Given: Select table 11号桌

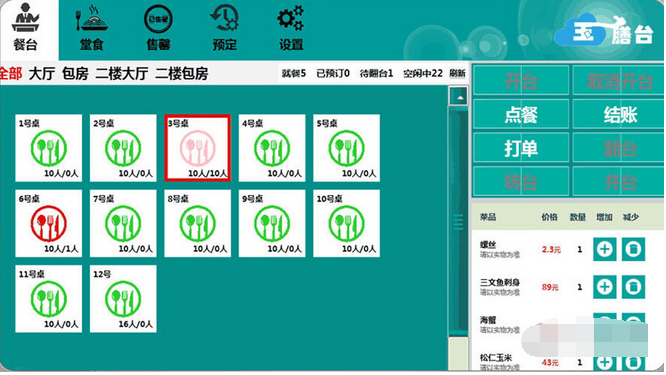Looking at the screenshot, I should click(48, 299).
